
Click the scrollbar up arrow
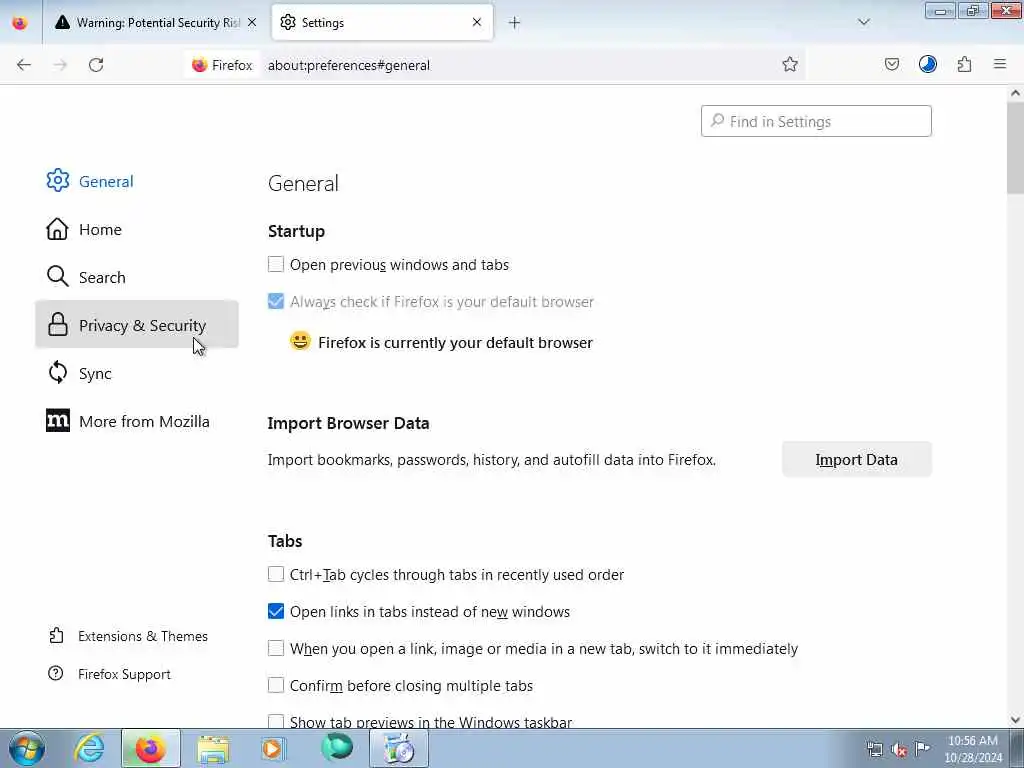coord(1015,93)
